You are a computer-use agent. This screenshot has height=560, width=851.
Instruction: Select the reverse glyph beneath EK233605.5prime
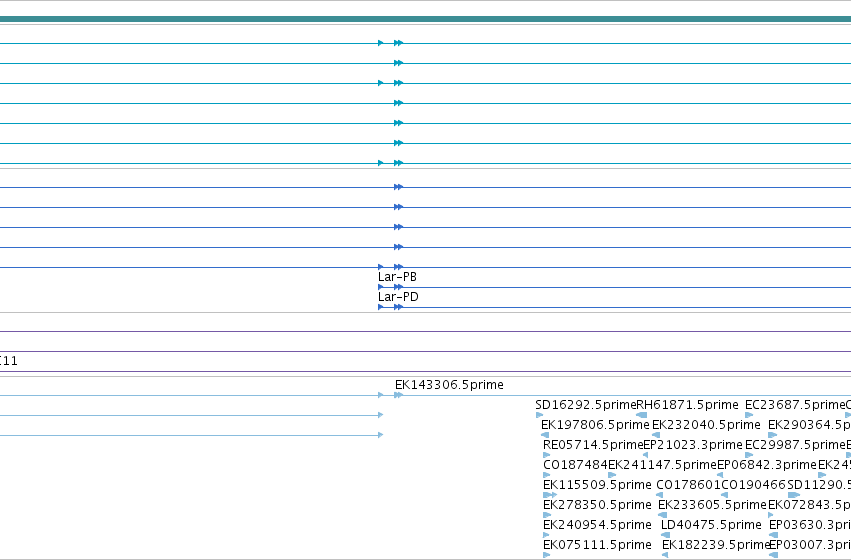[x=662, y=515]
